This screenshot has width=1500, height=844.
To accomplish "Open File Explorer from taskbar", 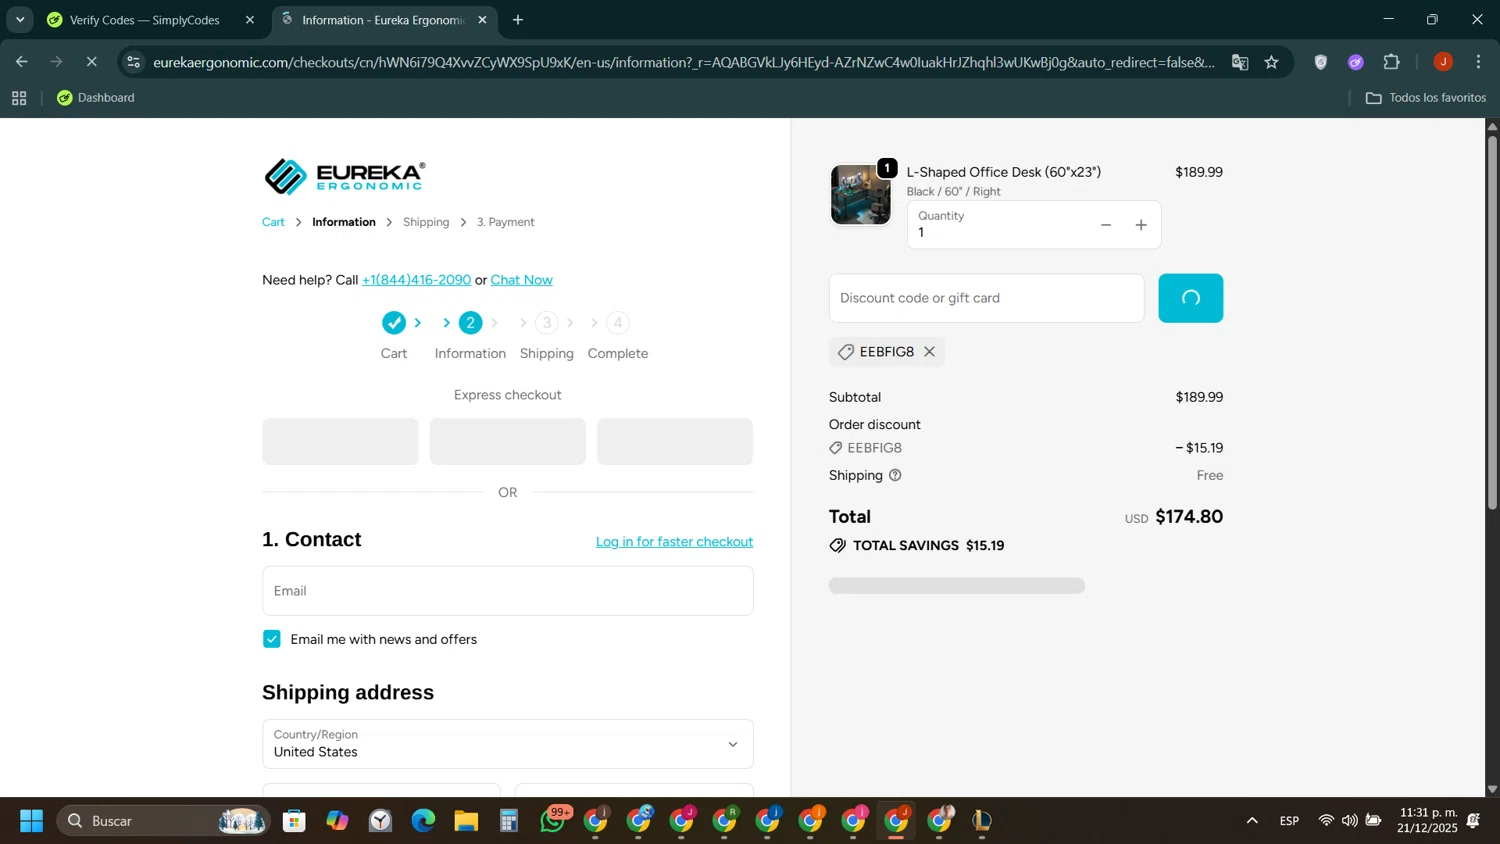I will pos(466,821).
